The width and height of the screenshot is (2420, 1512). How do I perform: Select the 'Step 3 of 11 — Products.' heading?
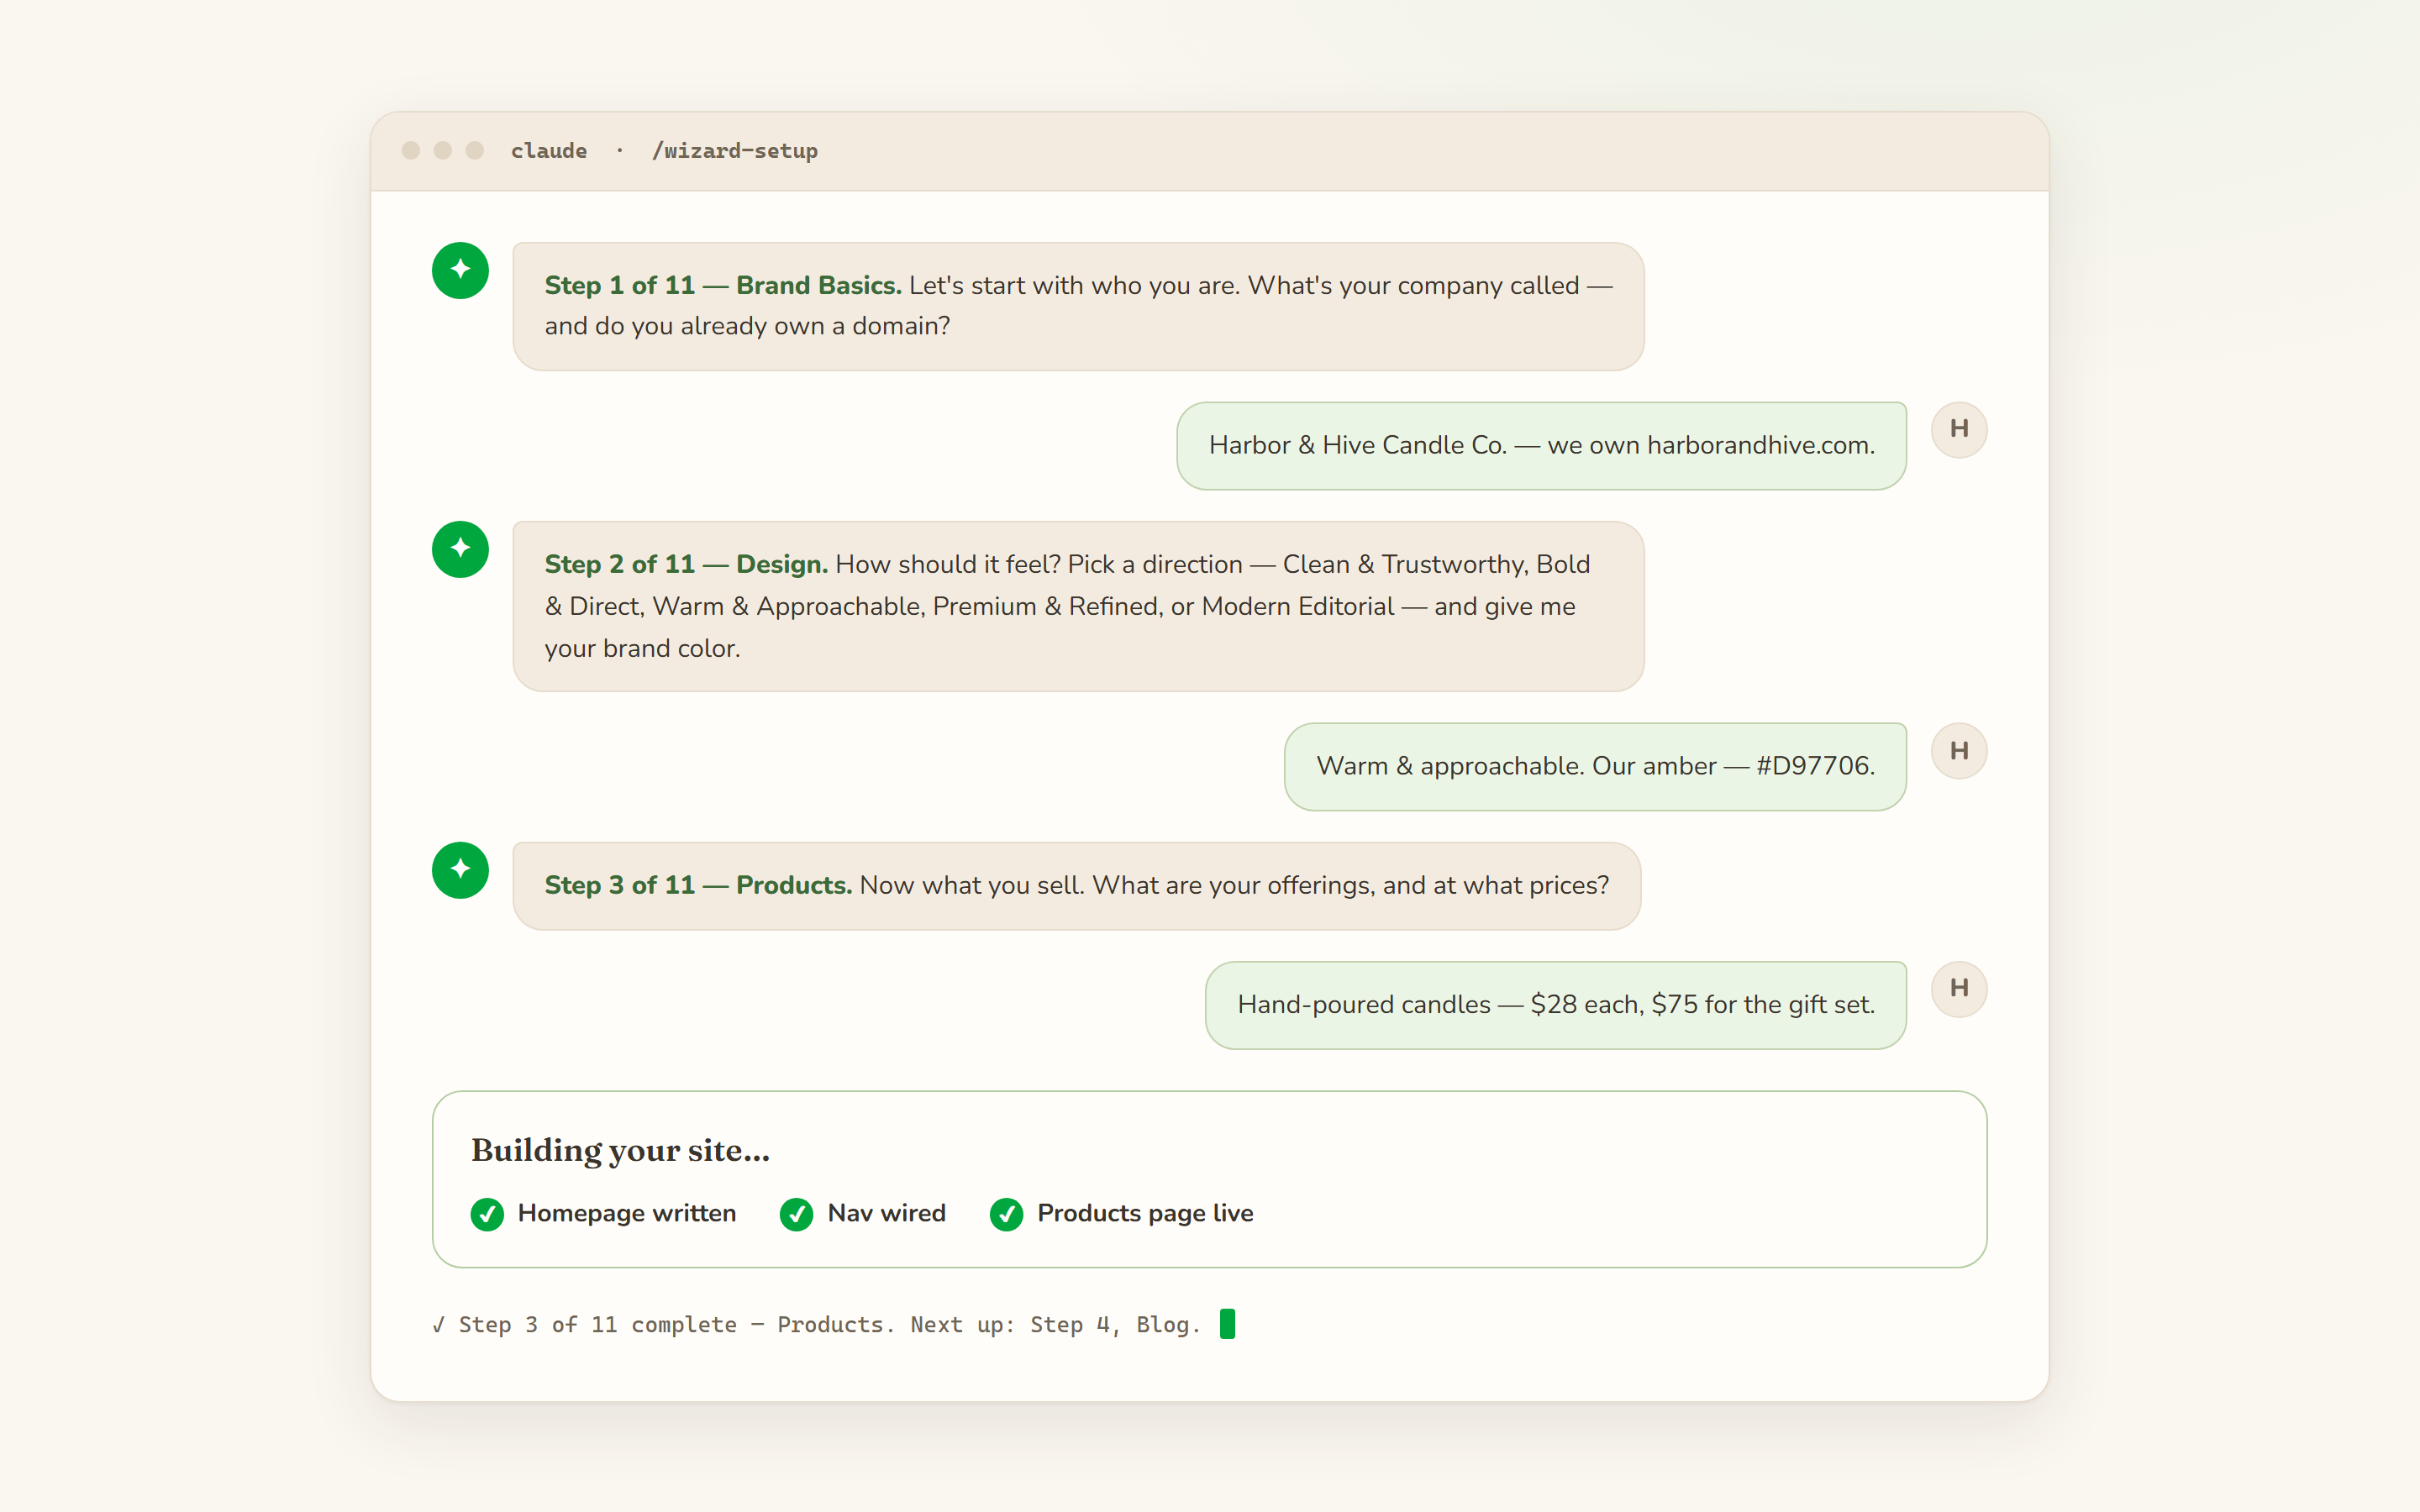coord(698,886)
